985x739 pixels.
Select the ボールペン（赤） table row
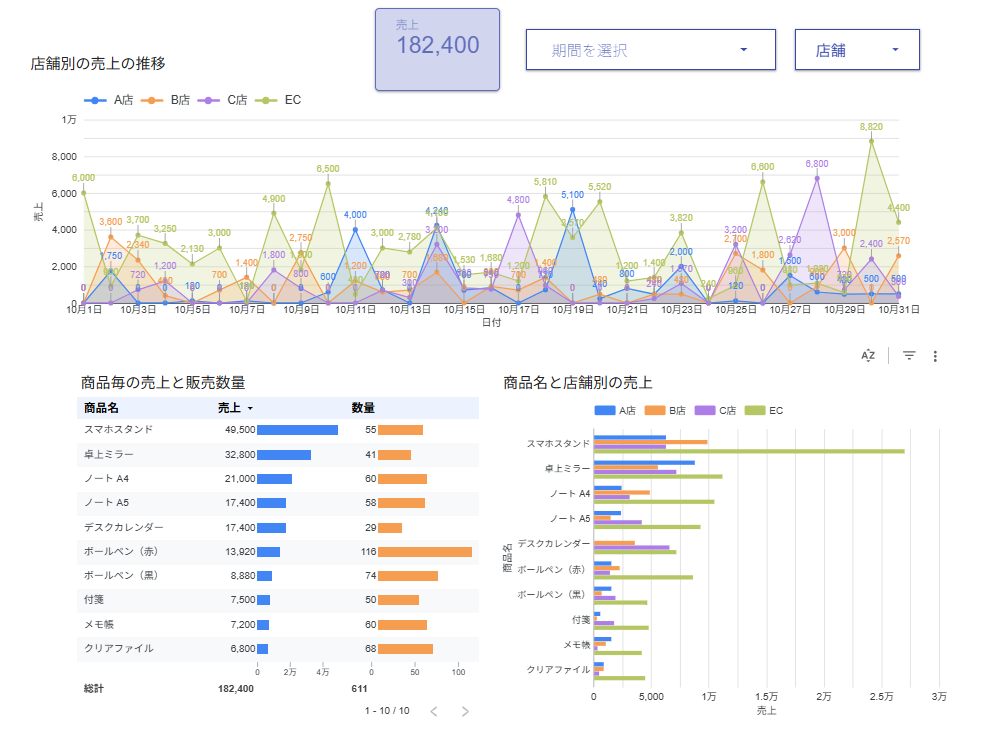(278, 552)
